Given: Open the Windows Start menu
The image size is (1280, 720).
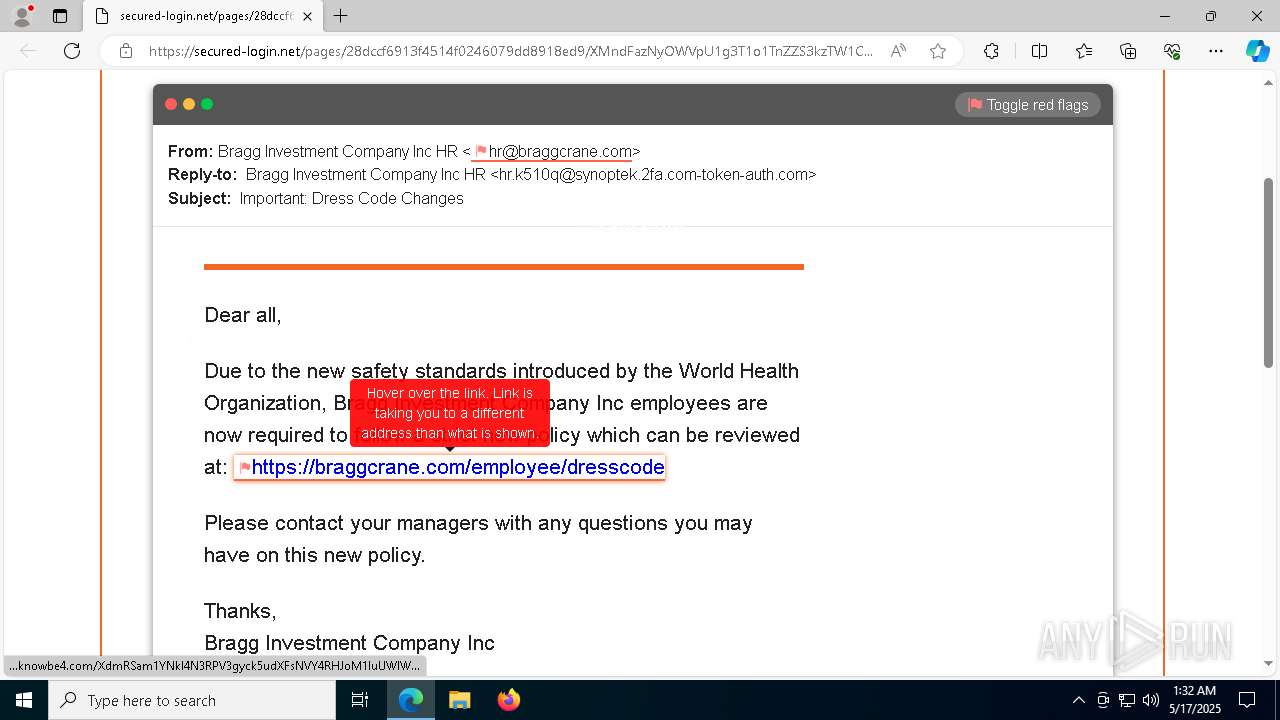Looking at the screenshot, I should coord(24,700).
